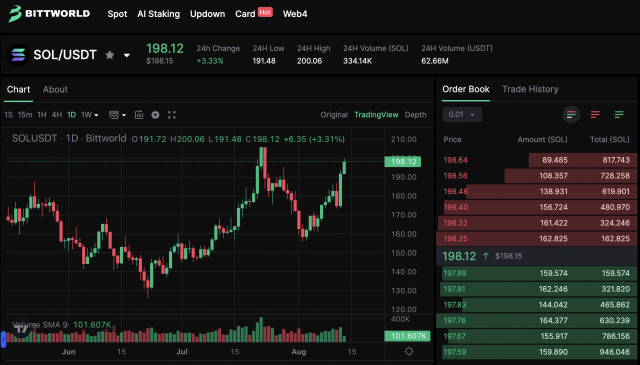Click the bid price 197.59
The height and width of the screenshot is (365, 640).
click(455, 352)
